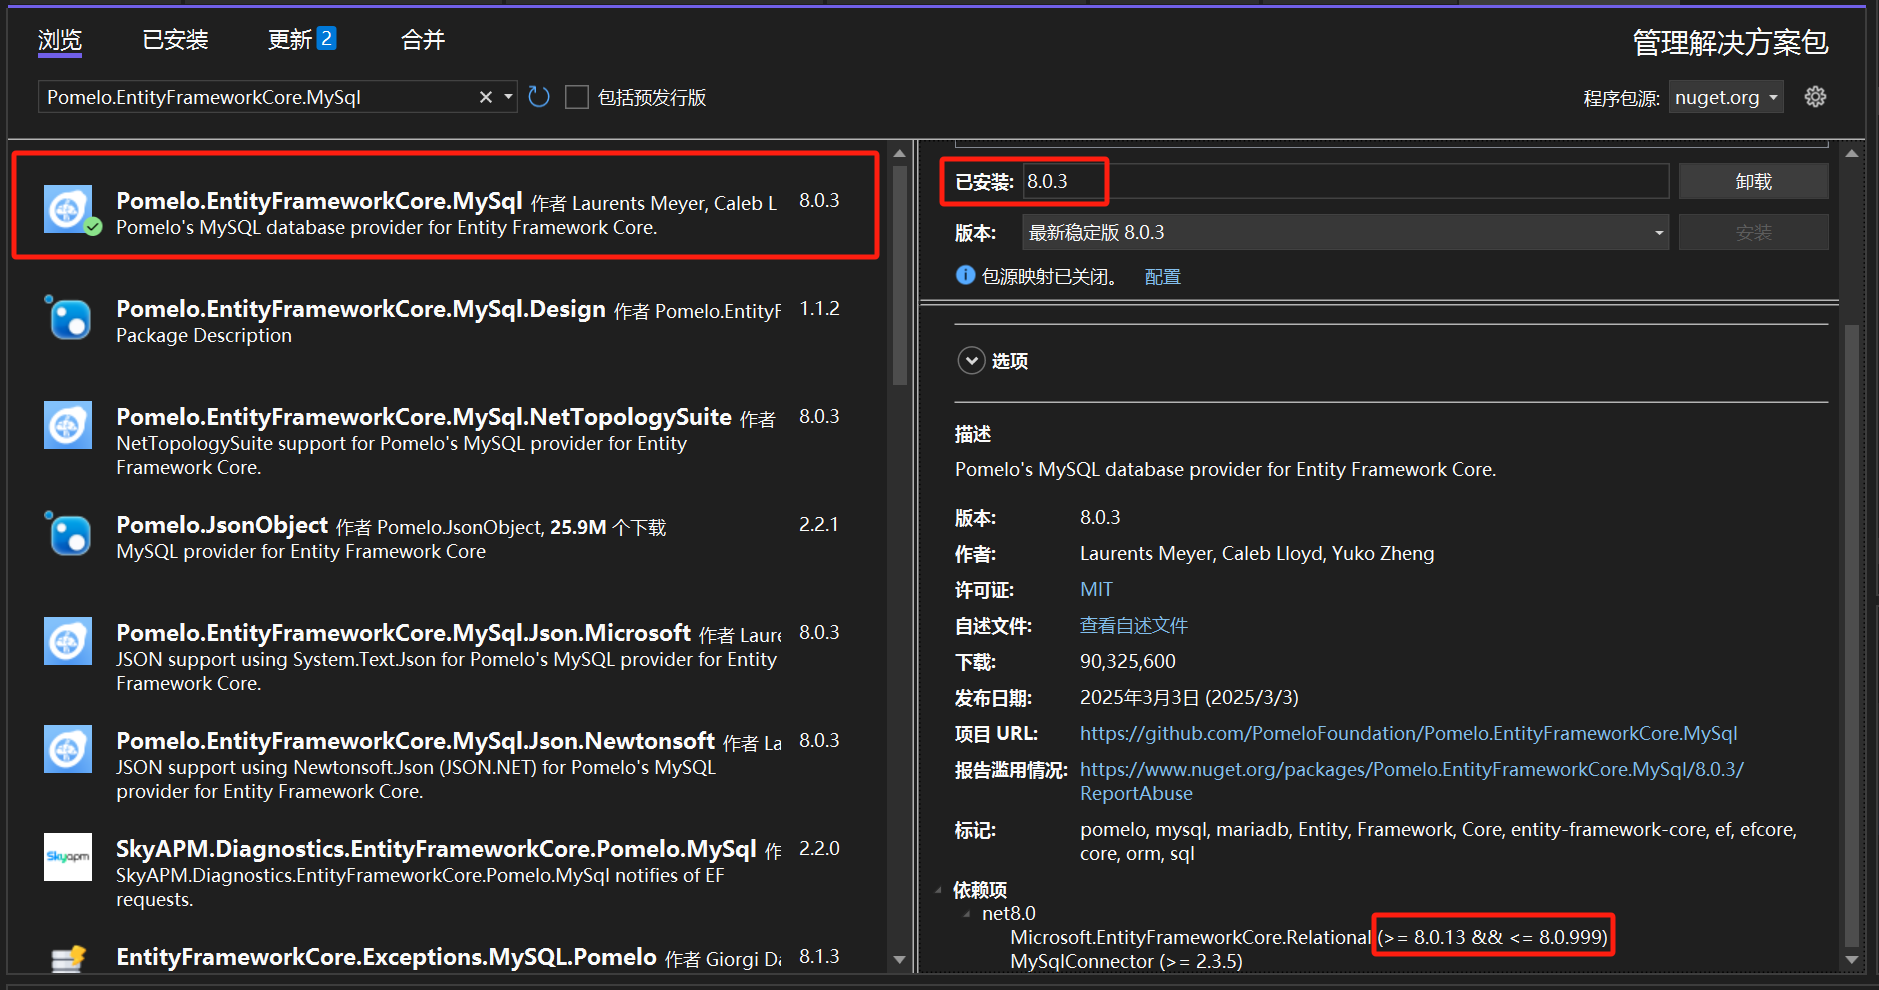Switch to the 已安装 tab

175,40
